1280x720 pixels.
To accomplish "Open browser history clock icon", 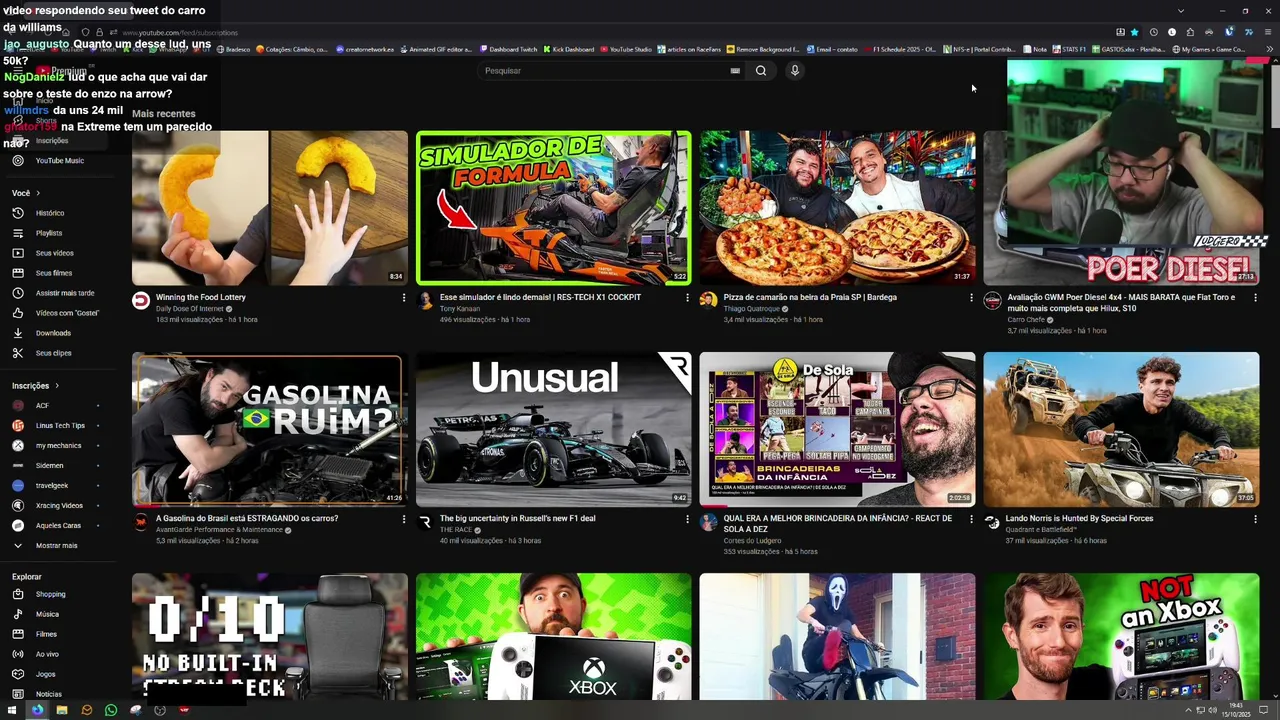I will [1153, 32].
